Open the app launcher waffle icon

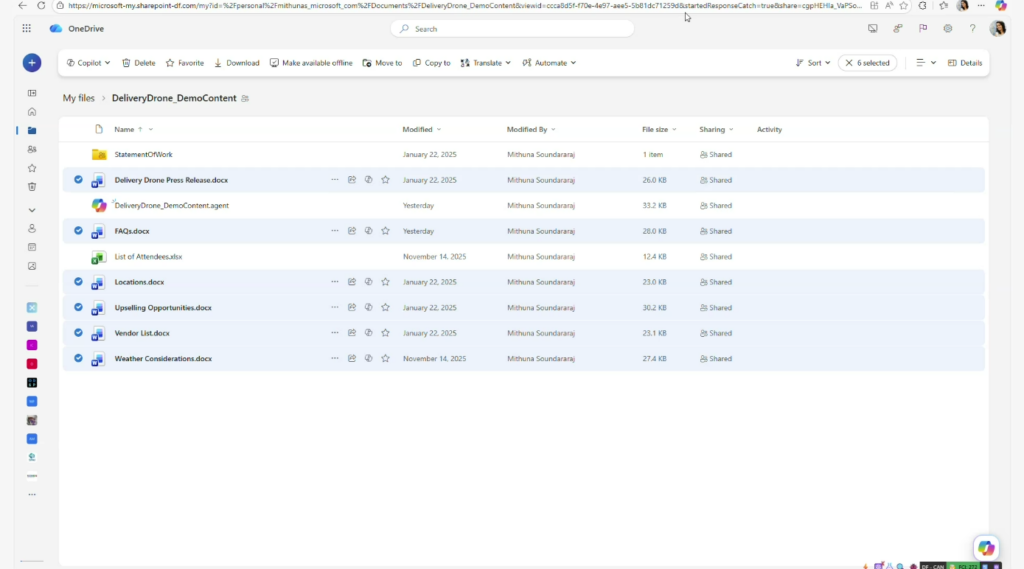26,29
